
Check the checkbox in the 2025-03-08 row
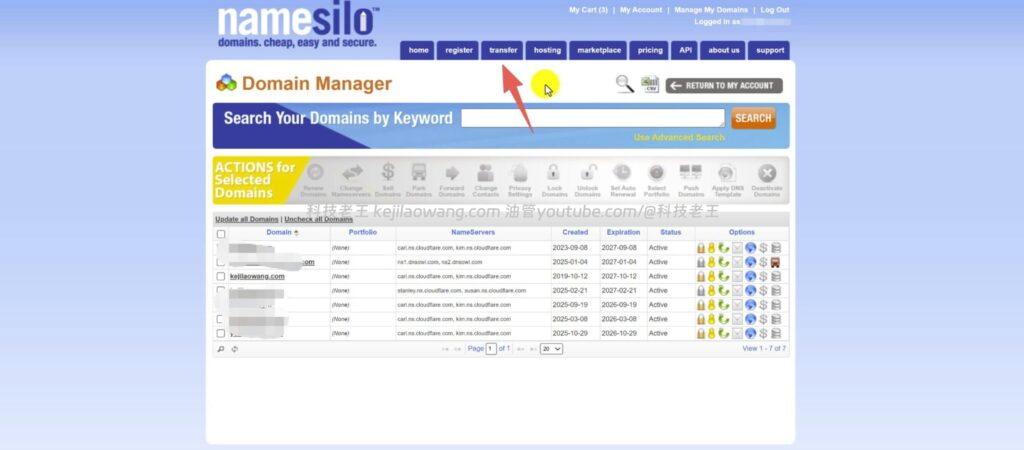click(x=221, y=319)
